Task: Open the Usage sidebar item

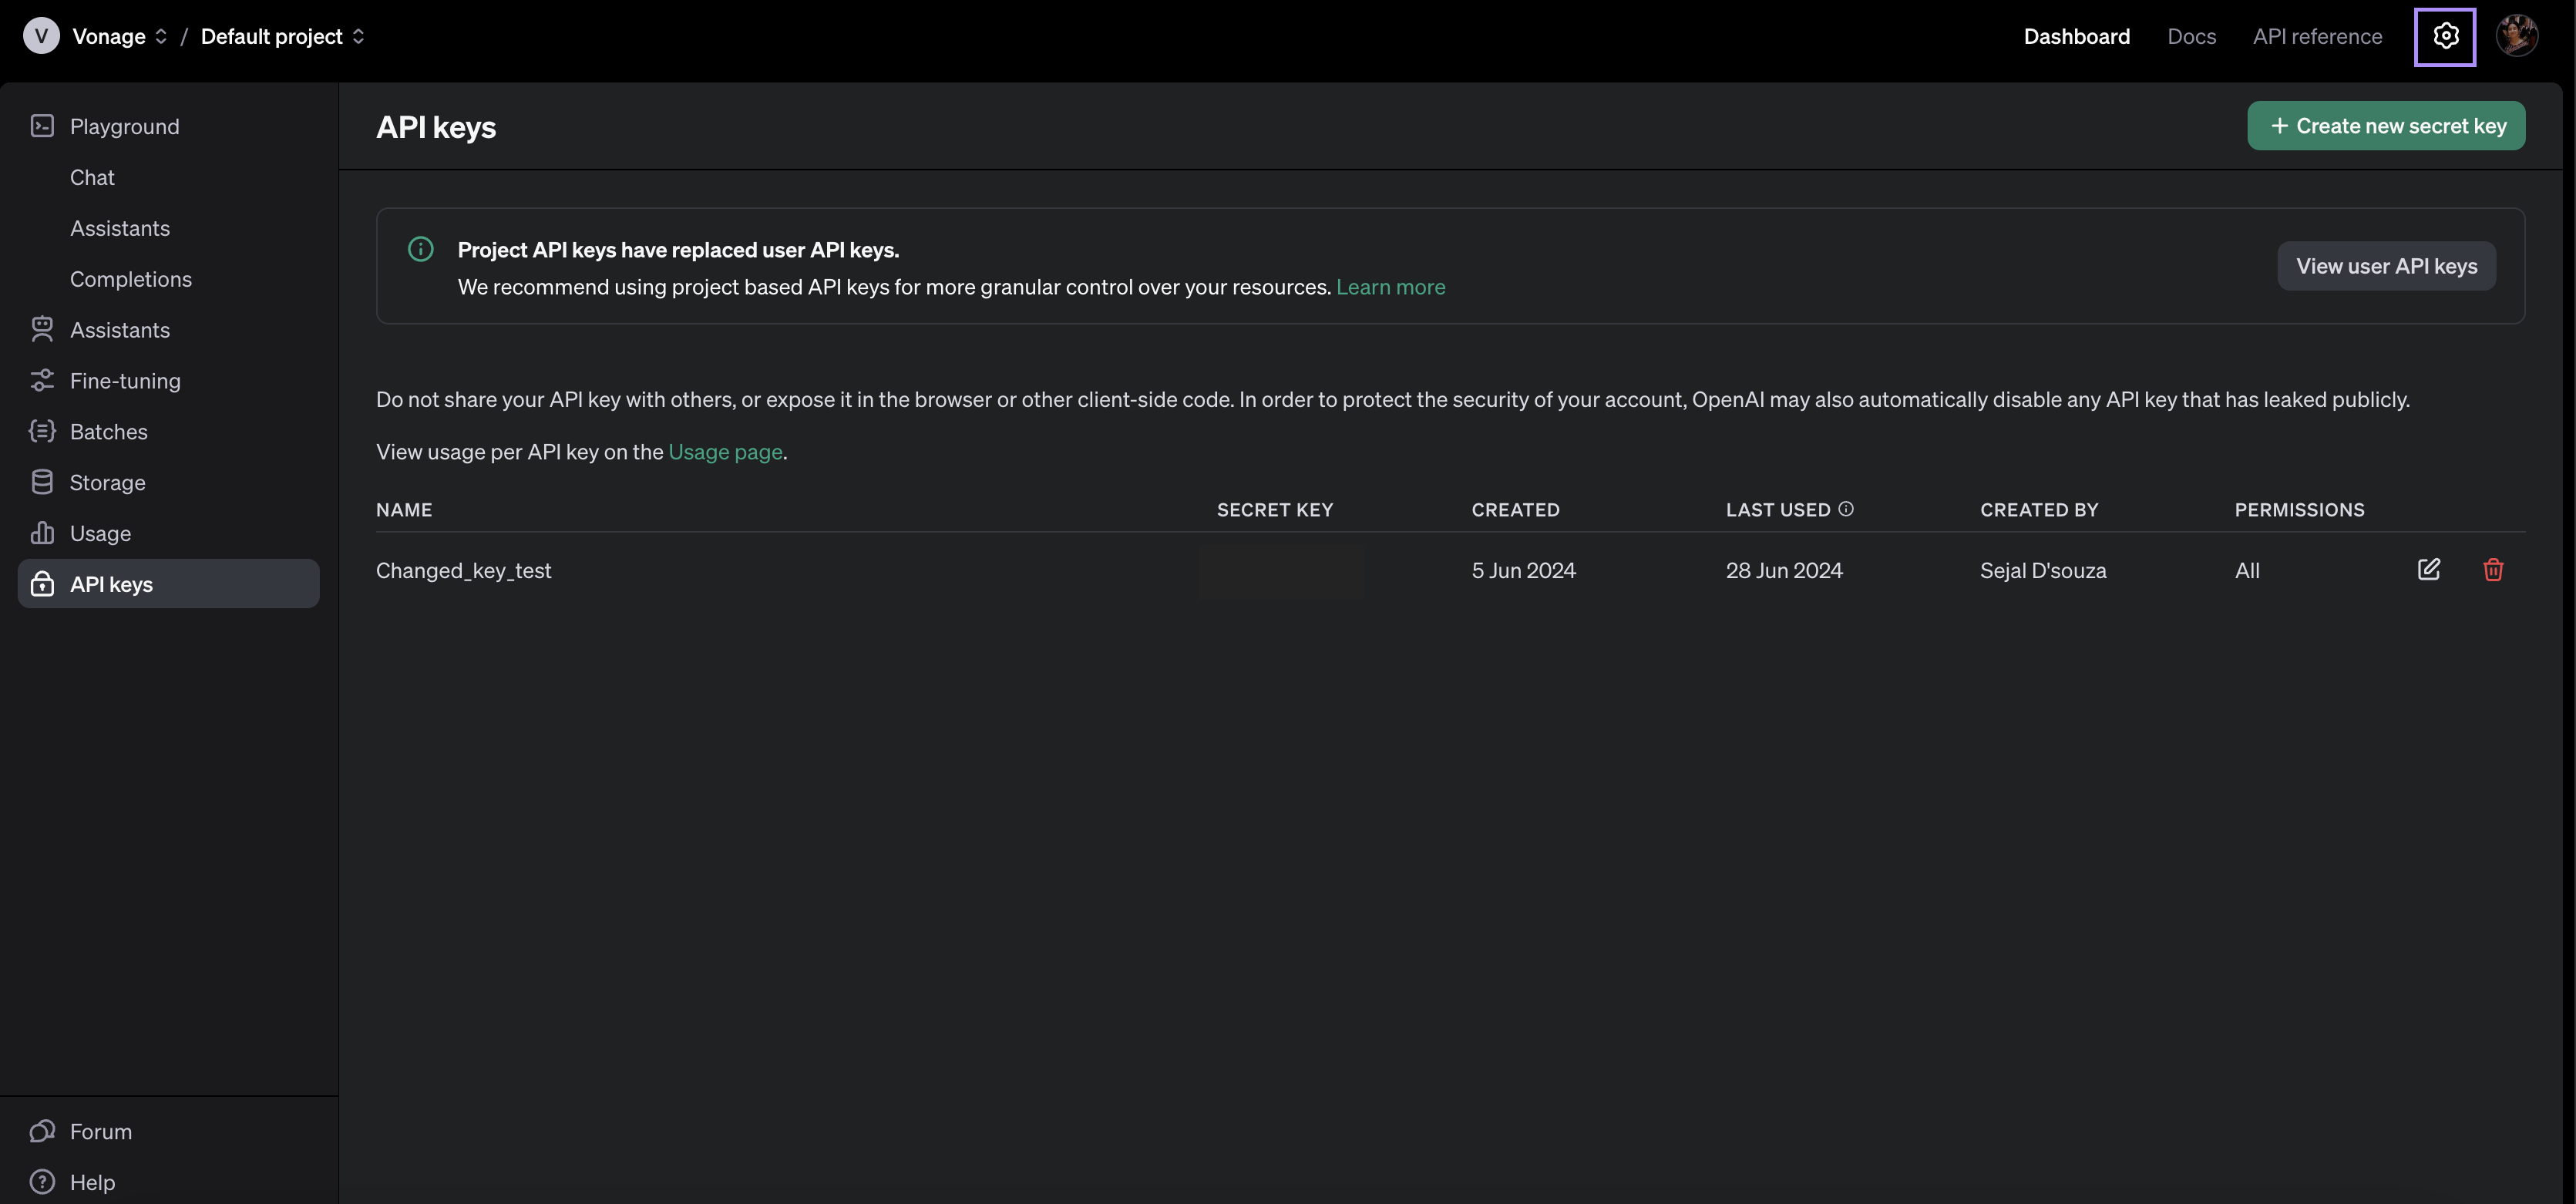Action: tap(100, 534)
